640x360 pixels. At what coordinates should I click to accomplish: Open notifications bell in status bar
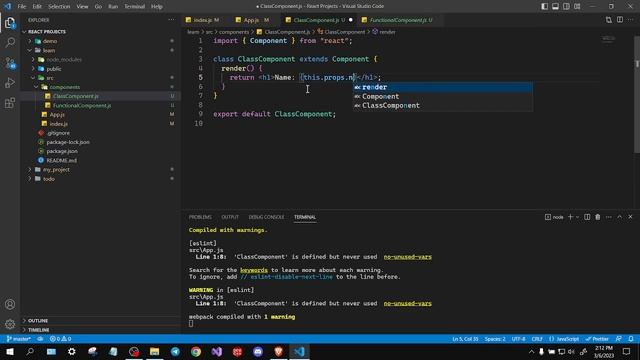click(x=631, y=339)
